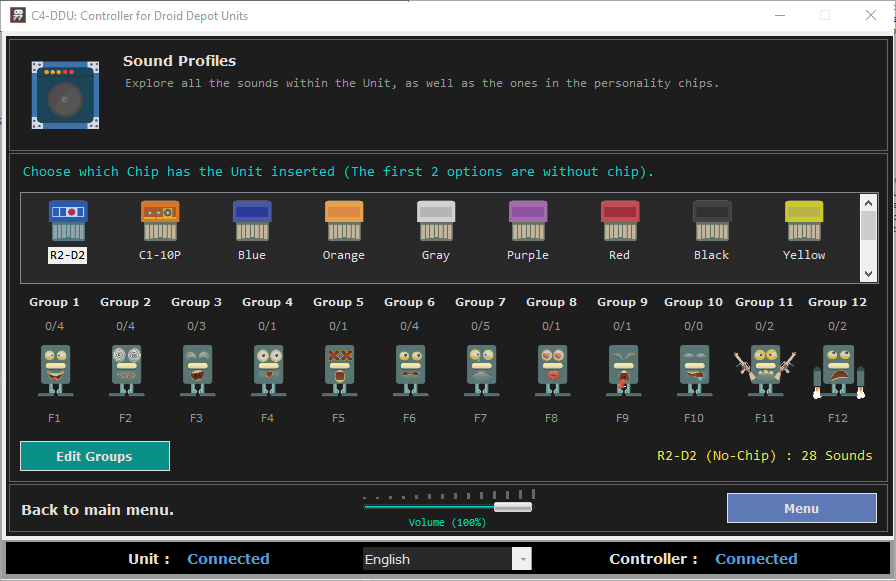Image resolution: width=896 pixels, height=581 pixels.
Task: Click the Group 12 label
Action: (837, 302)
